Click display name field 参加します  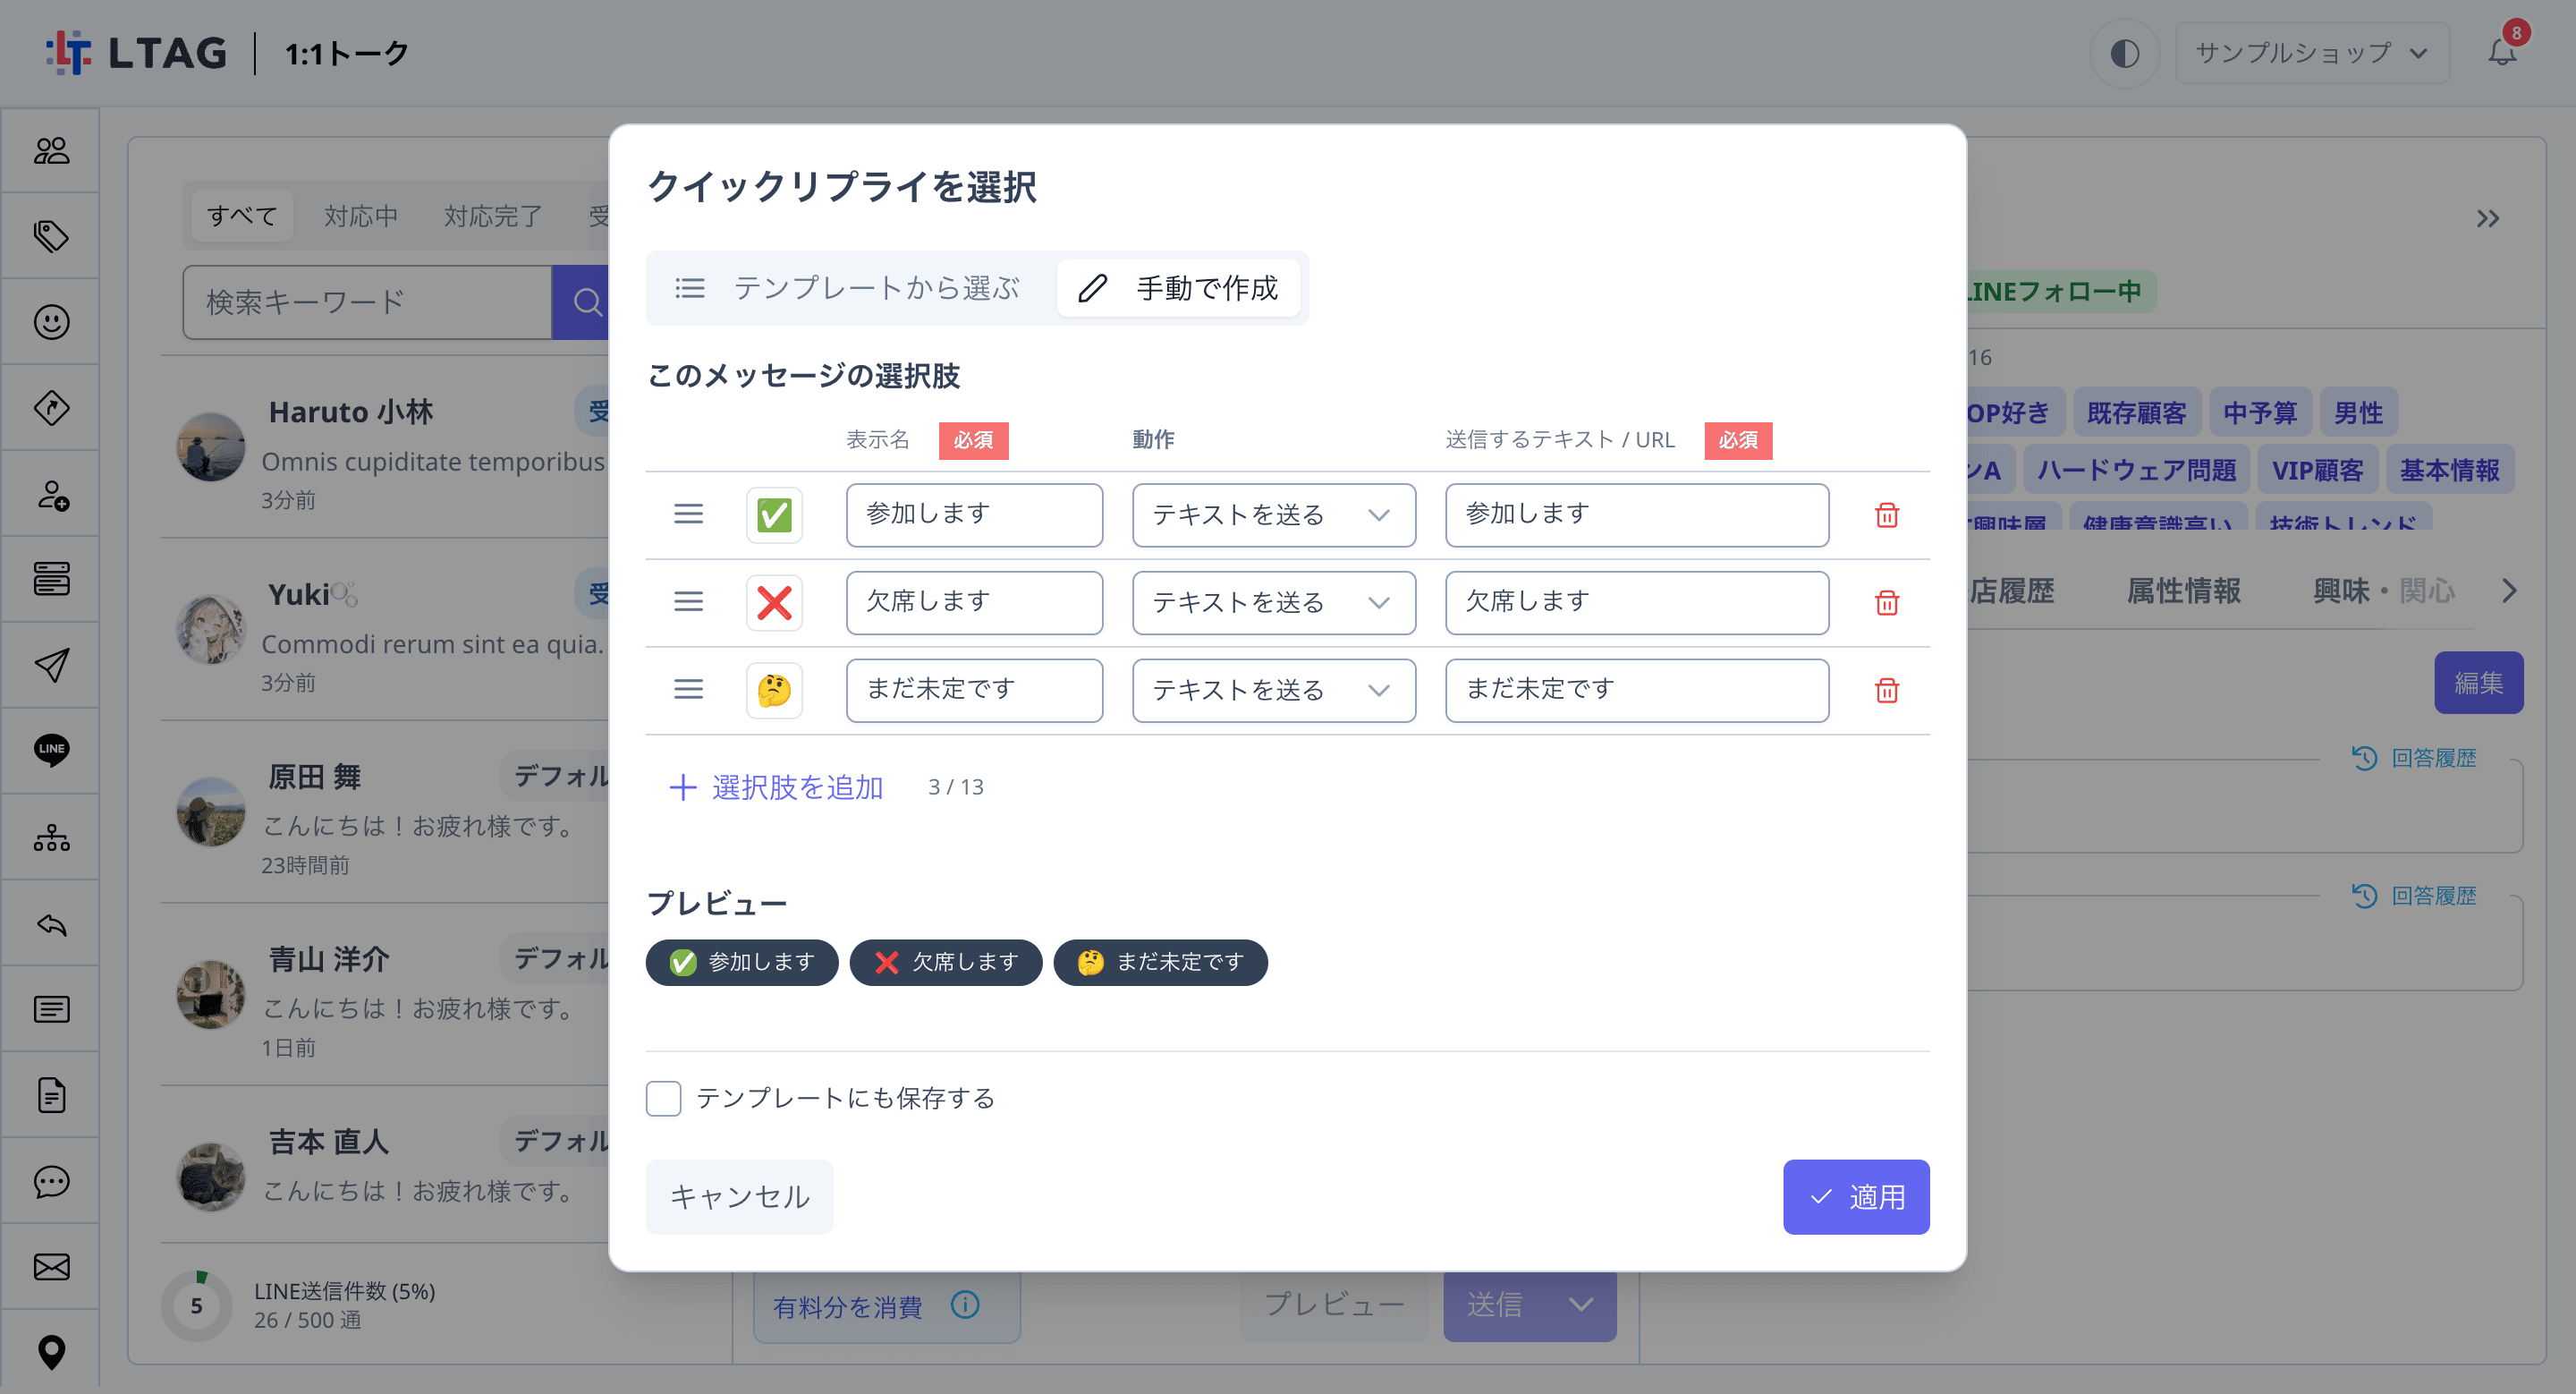[974, 515]
